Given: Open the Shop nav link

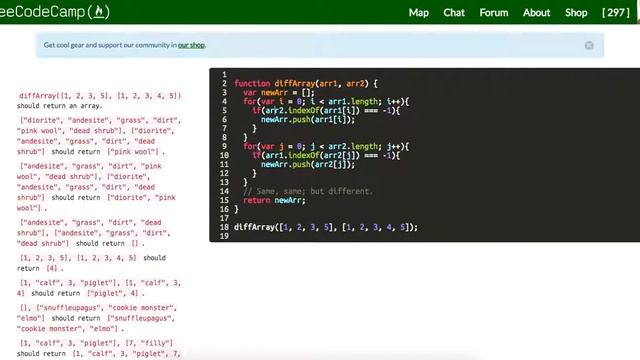Looking at the screenshot, I should (x=576, y=13).
